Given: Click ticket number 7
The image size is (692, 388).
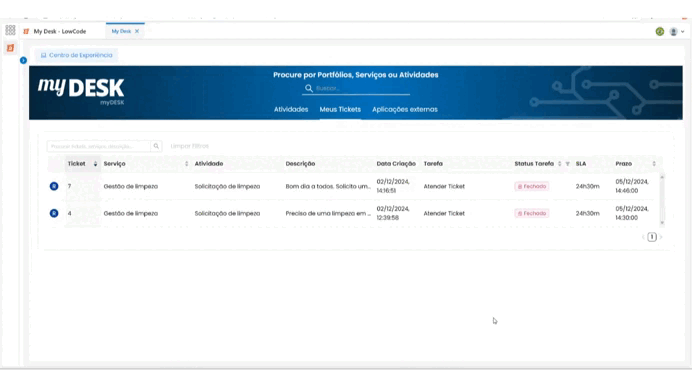Looking at the screenshot, I should tap(69, 186).
